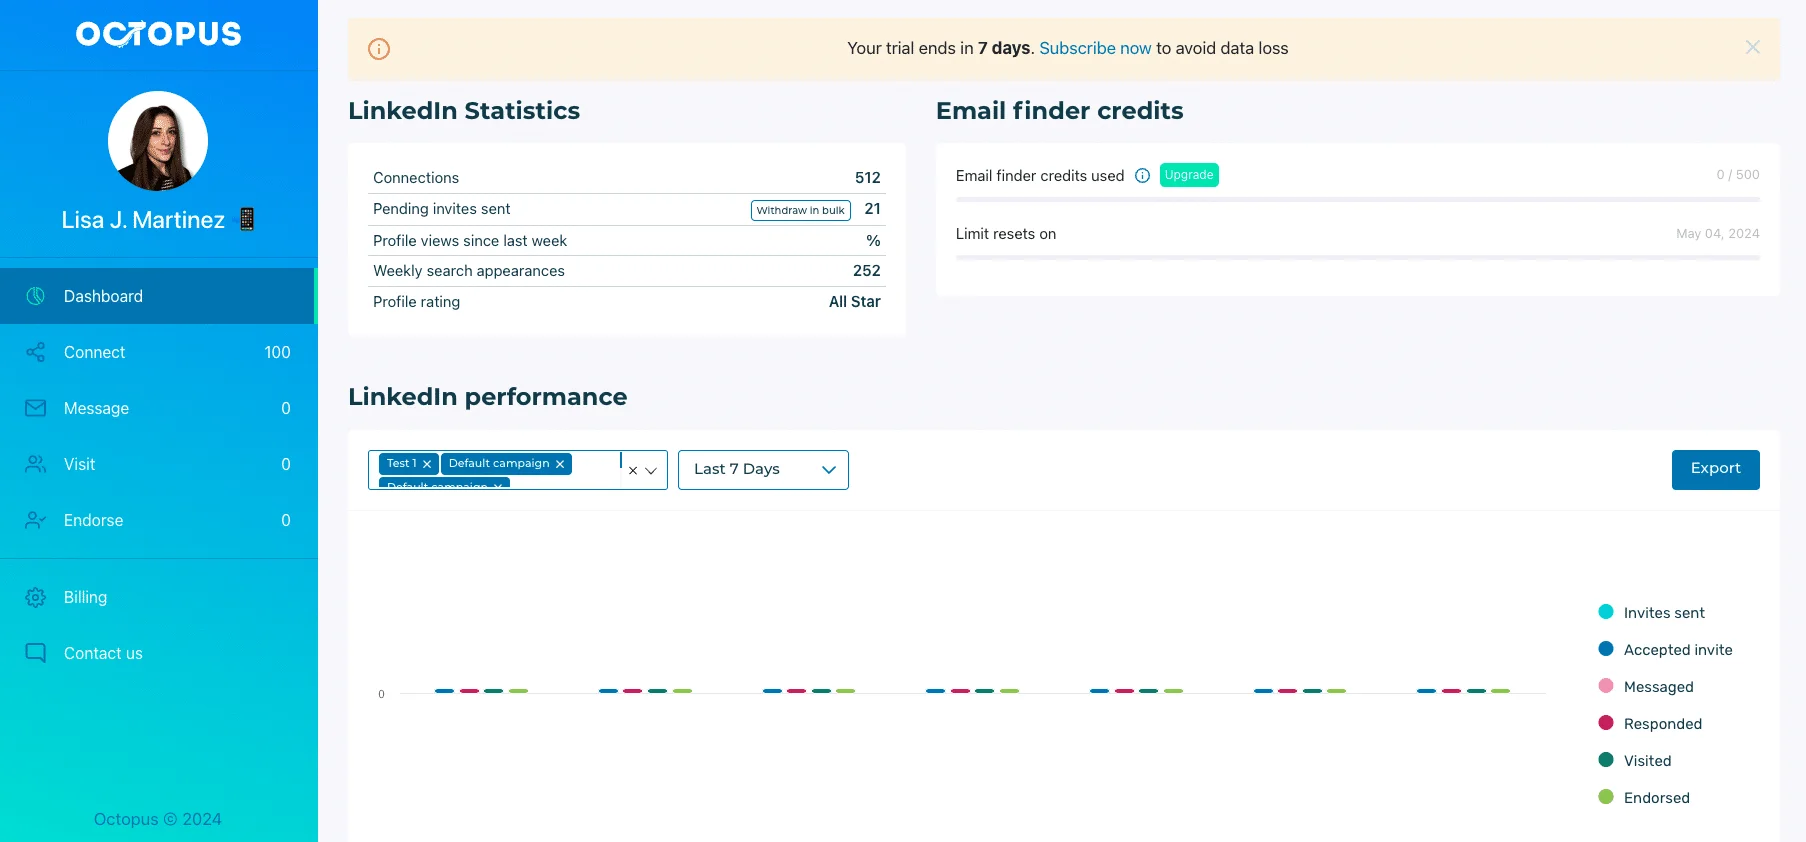Image resolution: width=1806 pixels, height=842 pixels.
Task: Click the Octopus © 2024 footer text
Action: point(158,819)
